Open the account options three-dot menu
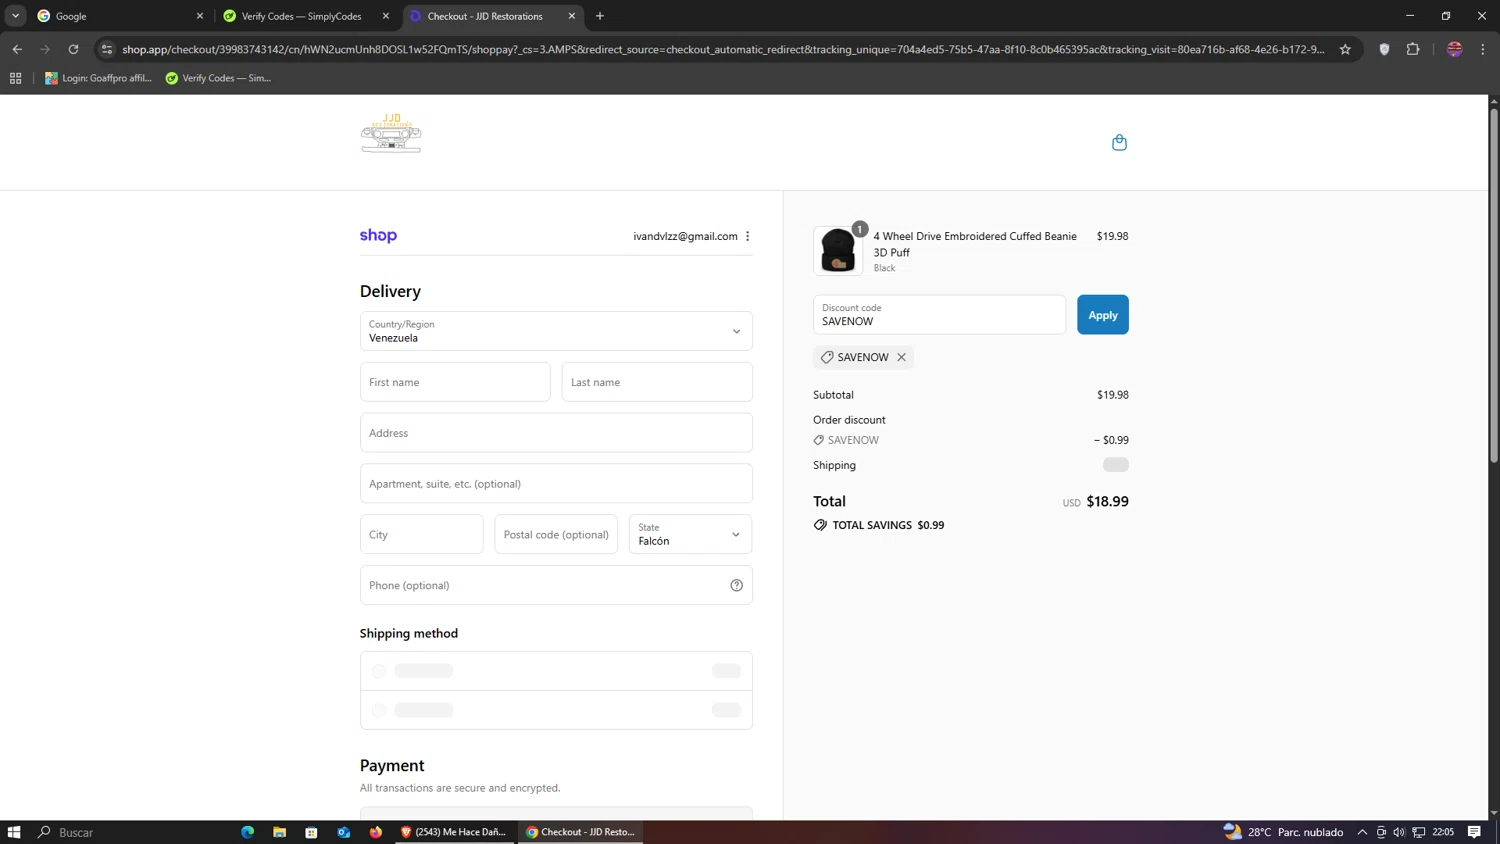 [748, 236]
